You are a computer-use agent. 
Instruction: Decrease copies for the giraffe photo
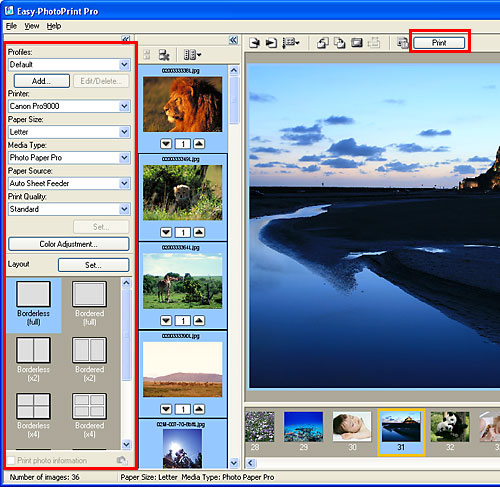click(166, 321)
